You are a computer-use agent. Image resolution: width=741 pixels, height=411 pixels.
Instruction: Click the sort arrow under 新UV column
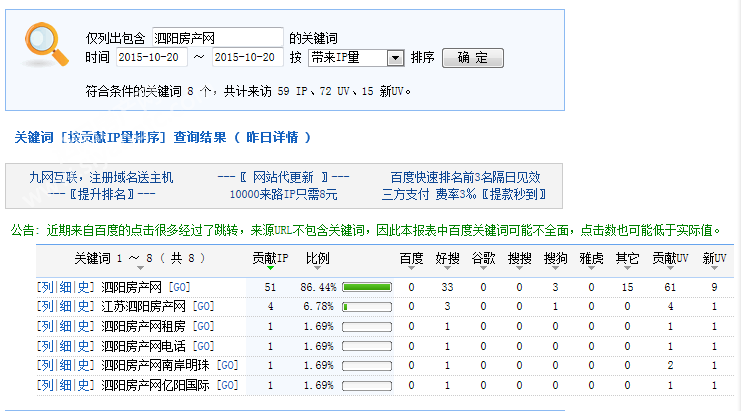tap(714, 268)
